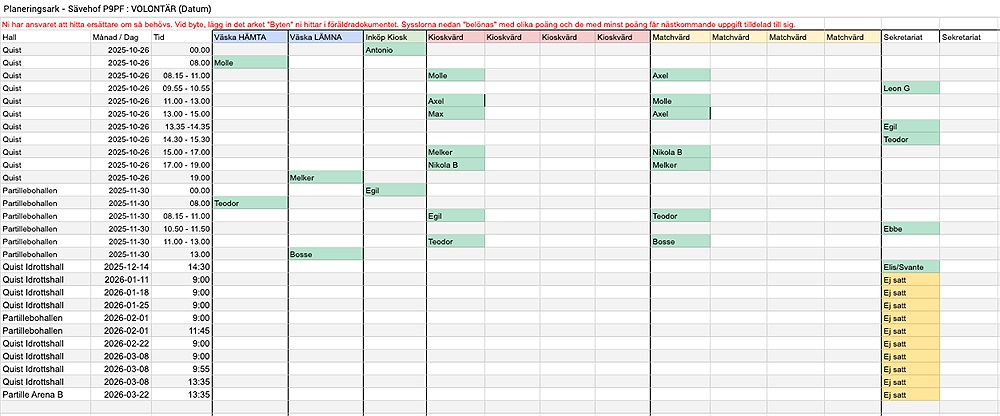Click the Ebbe cell in Sekretariat column
The image size is (1000, 416).
click(x=910, y=229)
